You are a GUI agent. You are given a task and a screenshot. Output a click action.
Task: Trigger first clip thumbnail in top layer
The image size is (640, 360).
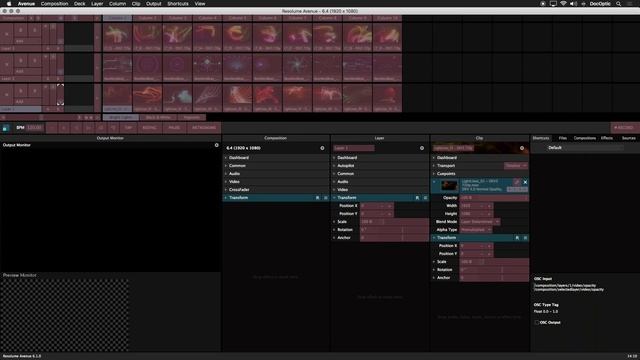pyautogui.click(x=117, y=37)
